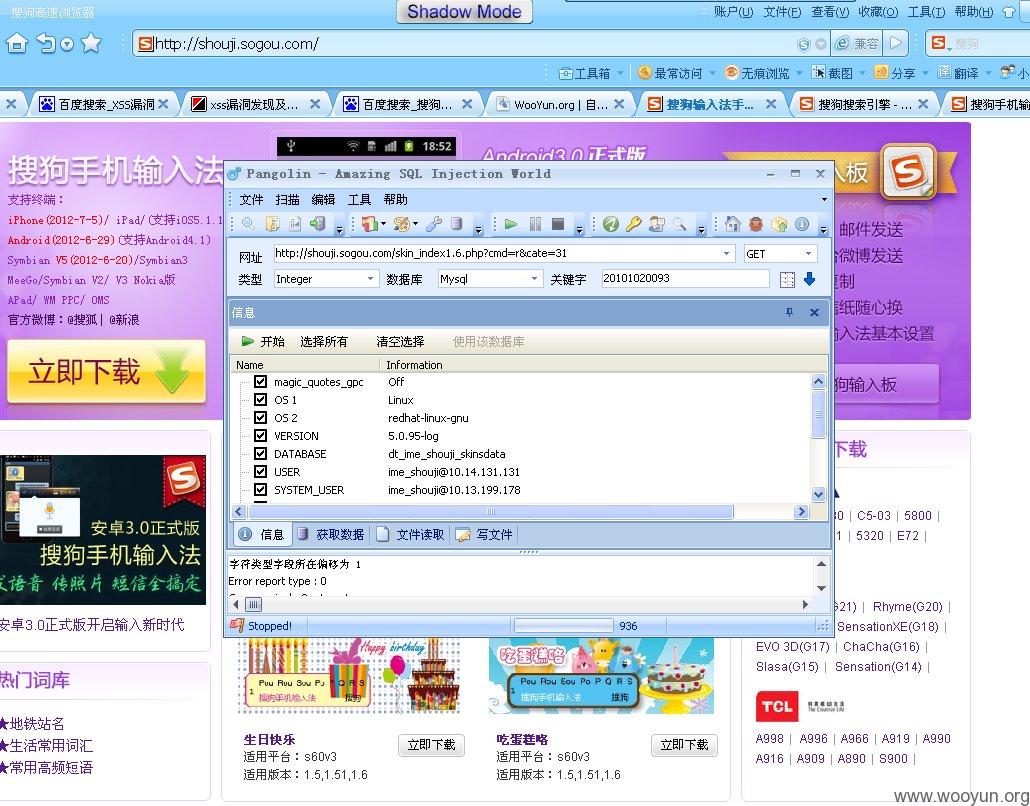Viewport: 1030px width, 806px height.
Task: Pin the 信息 panel with pushpin icon
Action: [790, 312]
